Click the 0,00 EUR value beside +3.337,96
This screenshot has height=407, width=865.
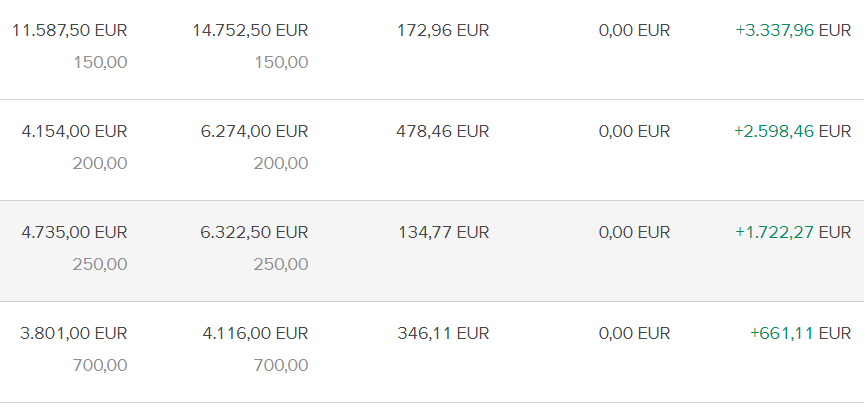point(634,30)
